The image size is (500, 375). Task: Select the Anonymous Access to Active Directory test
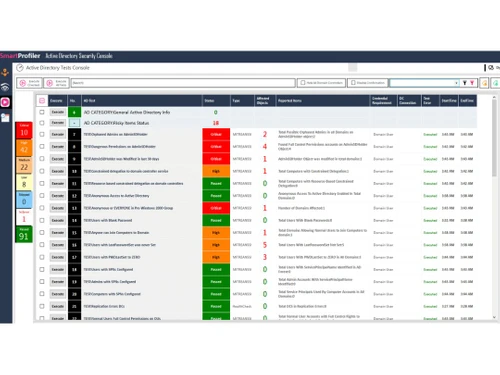coord(116,196)
